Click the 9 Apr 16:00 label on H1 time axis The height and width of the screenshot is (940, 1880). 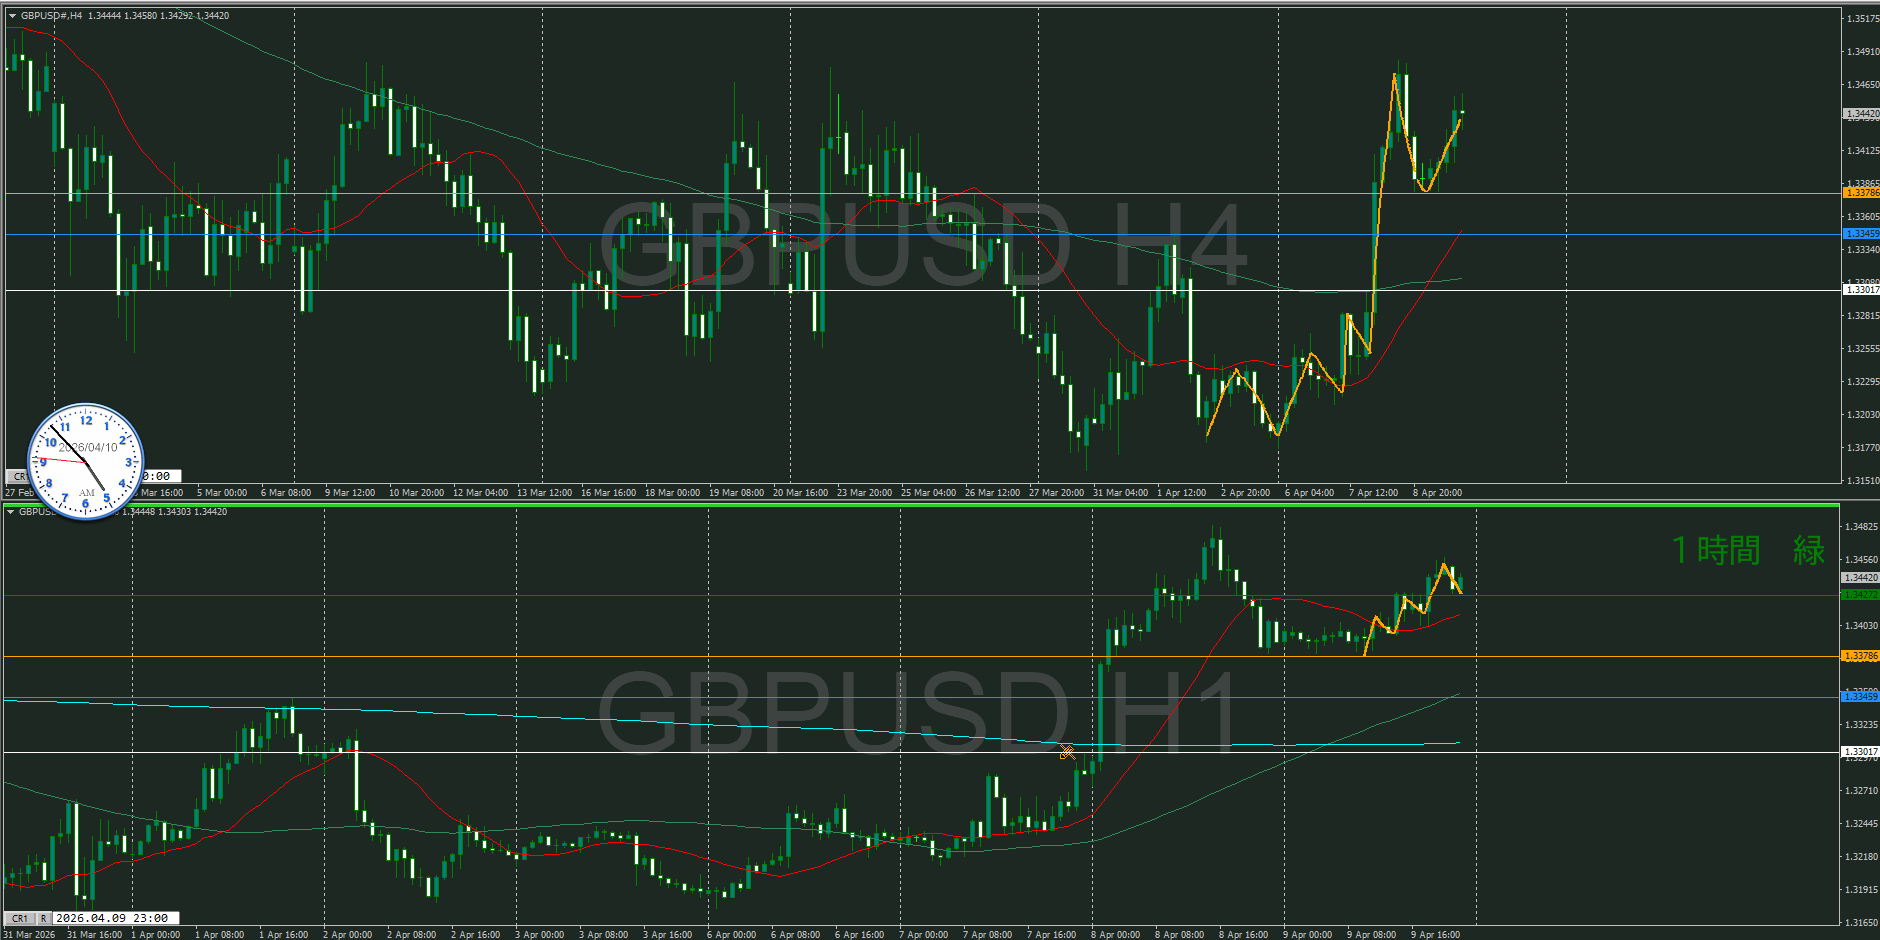coord(1435,934)
